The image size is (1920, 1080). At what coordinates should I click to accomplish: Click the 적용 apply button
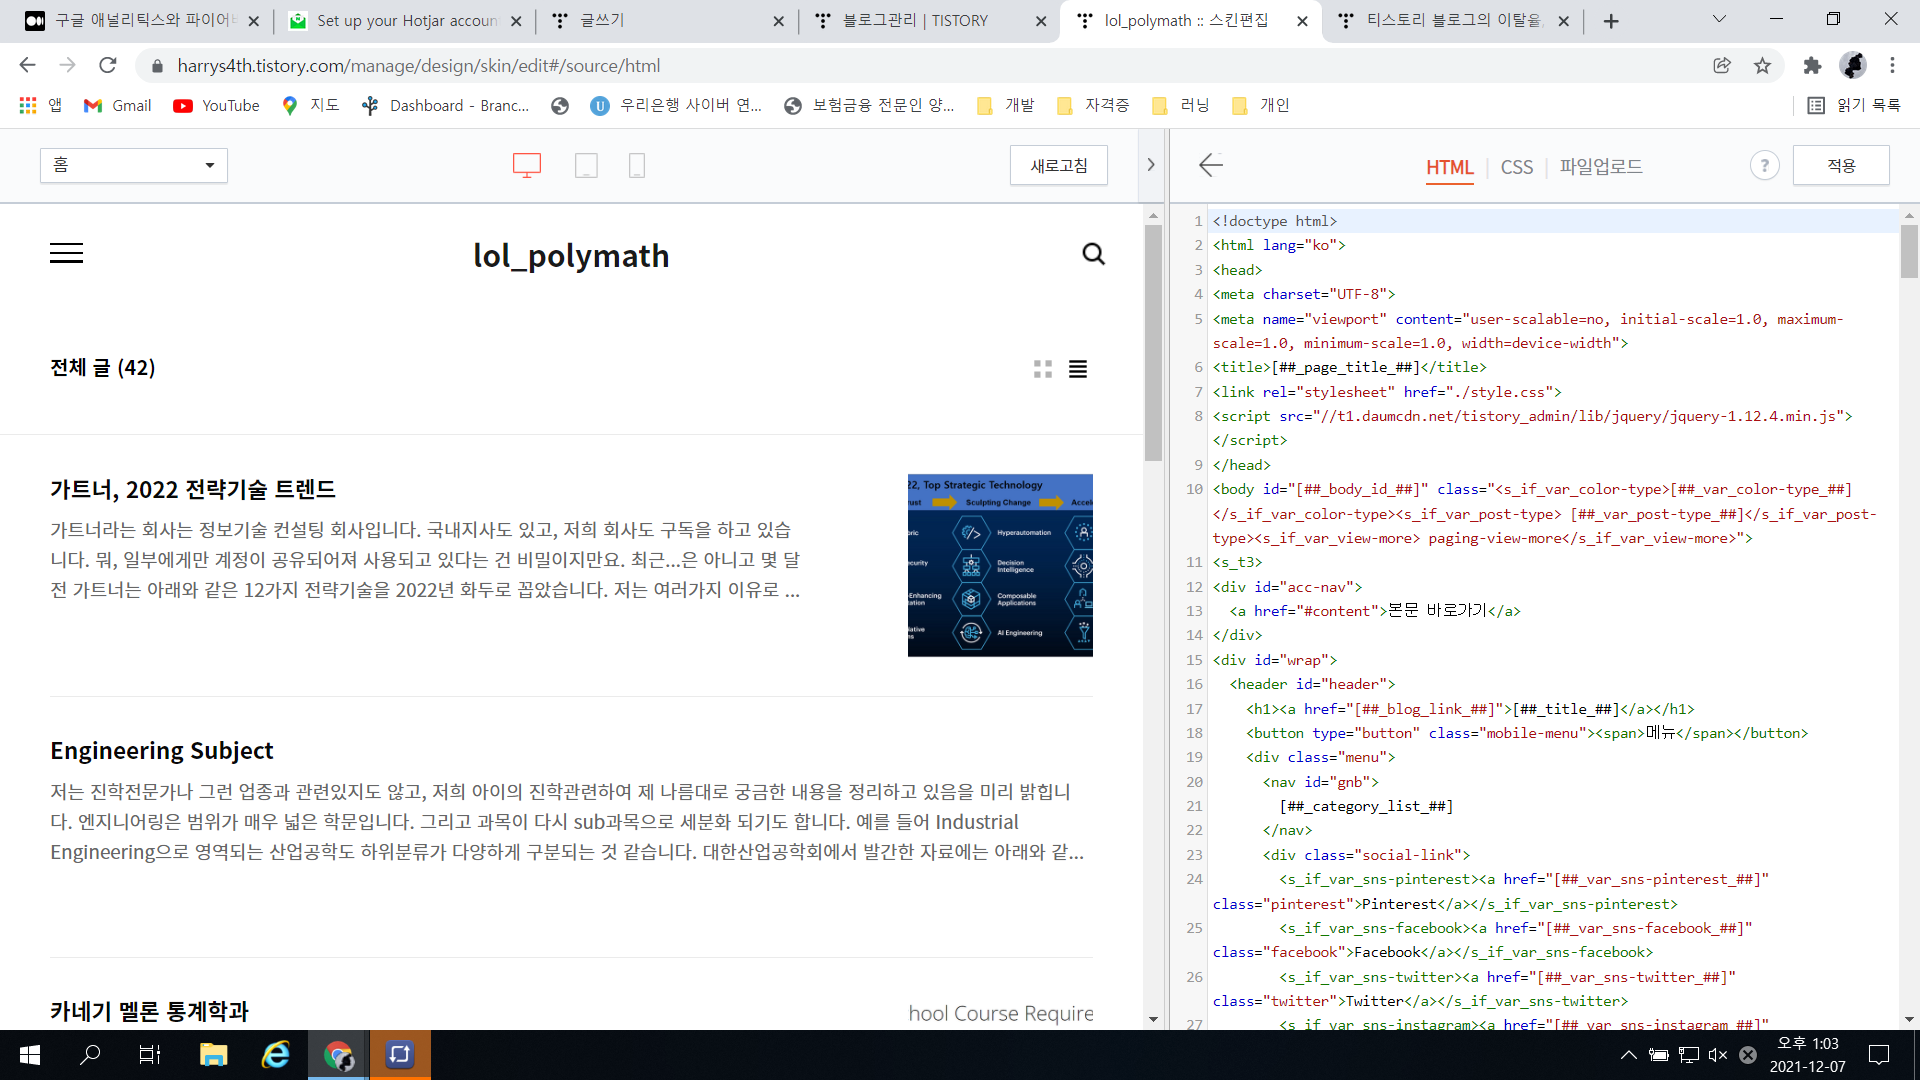point(1840,166)
